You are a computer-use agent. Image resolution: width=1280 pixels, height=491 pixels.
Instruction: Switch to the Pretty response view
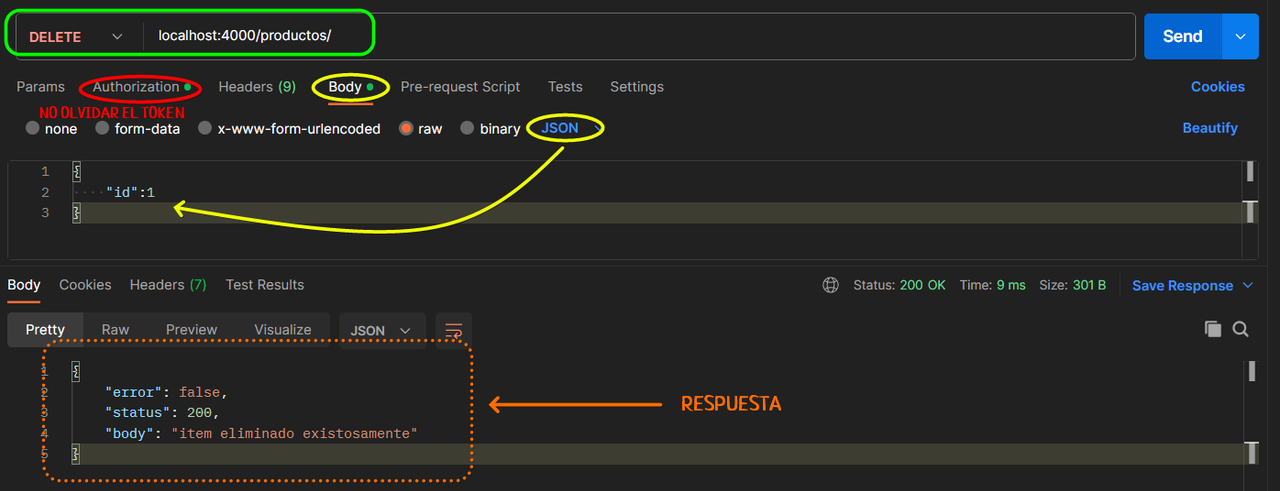(45, 330)
